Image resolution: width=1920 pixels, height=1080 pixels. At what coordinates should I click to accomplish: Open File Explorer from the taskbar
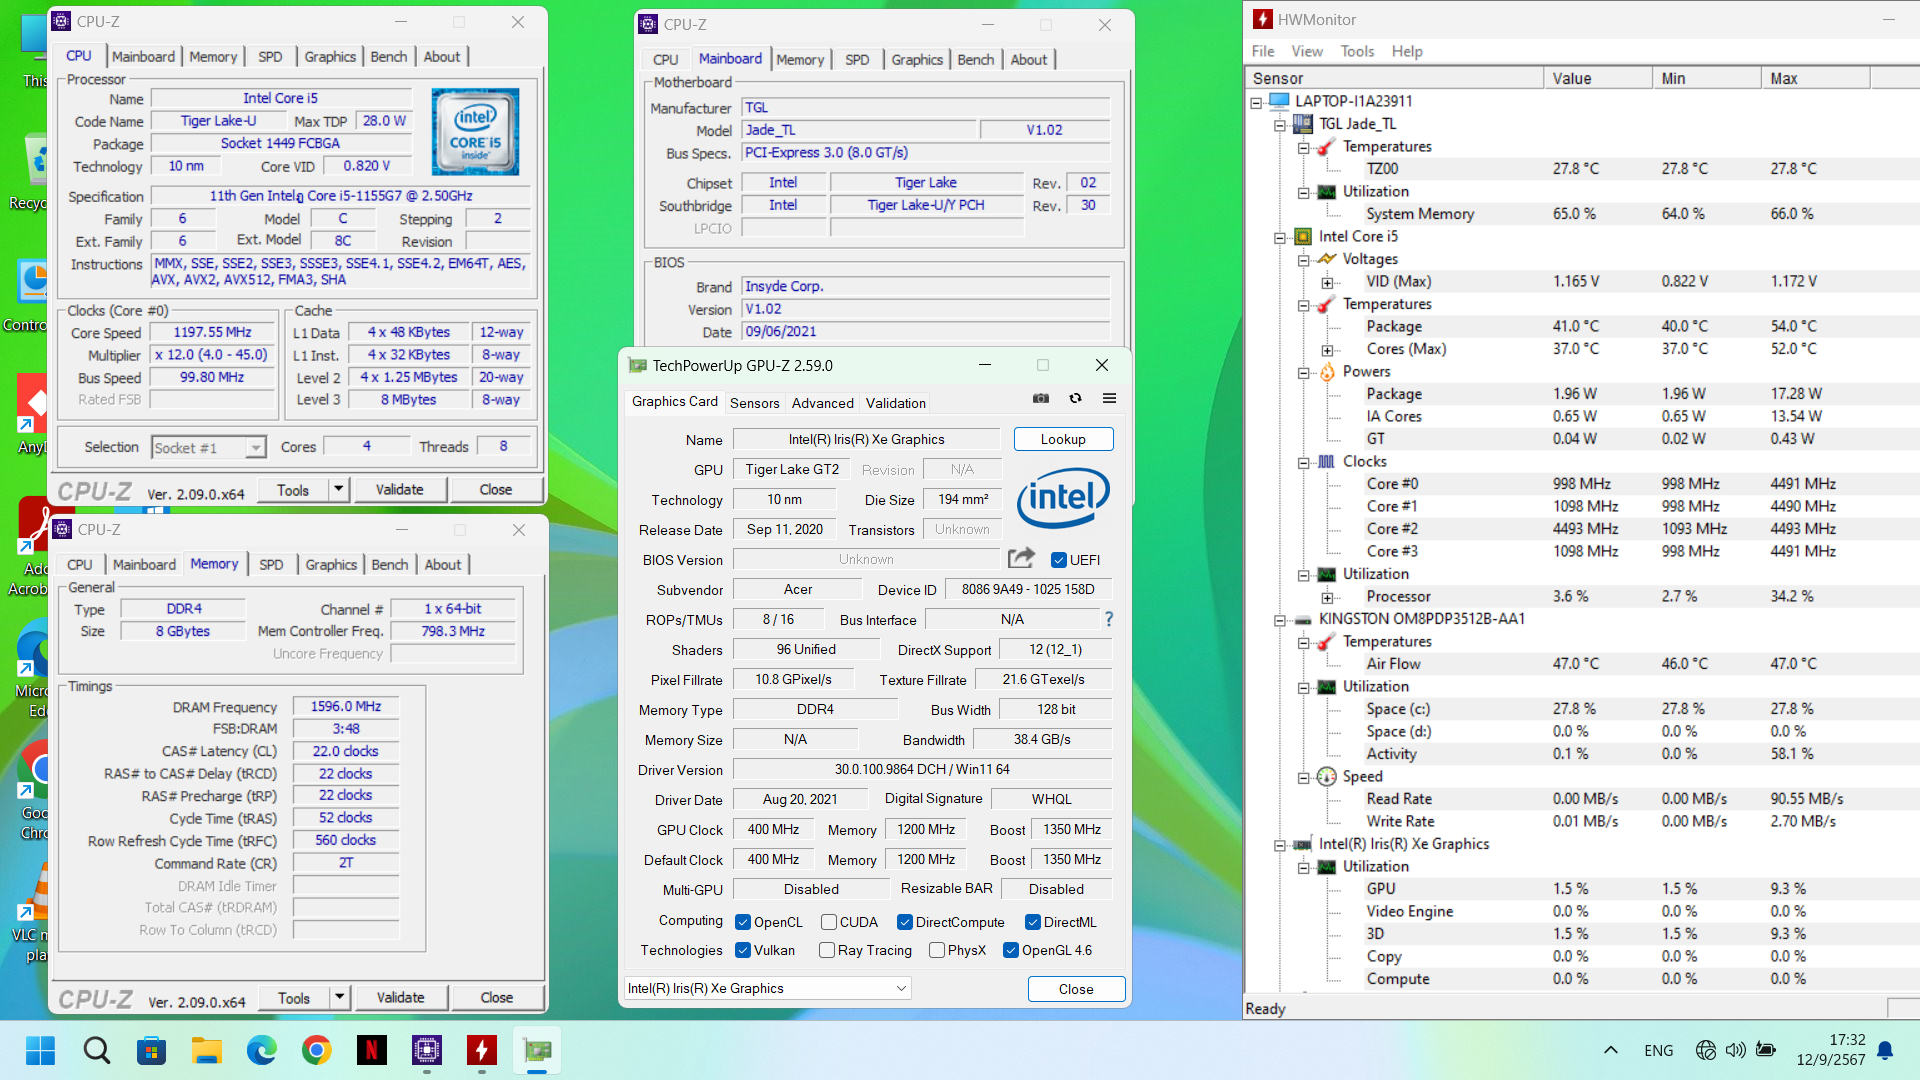pos(207,1050)
